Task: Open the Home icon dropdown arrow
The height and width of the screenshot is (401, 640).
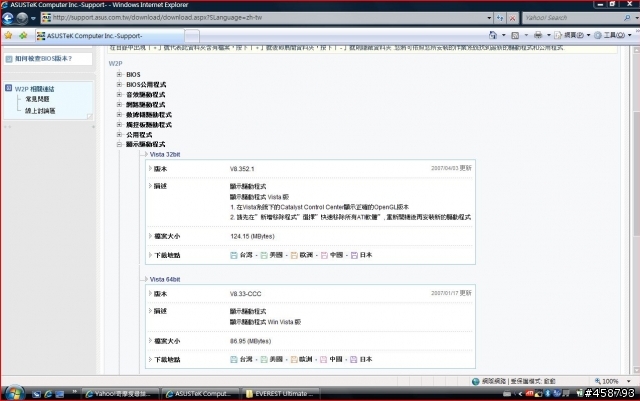Action: 503,36
